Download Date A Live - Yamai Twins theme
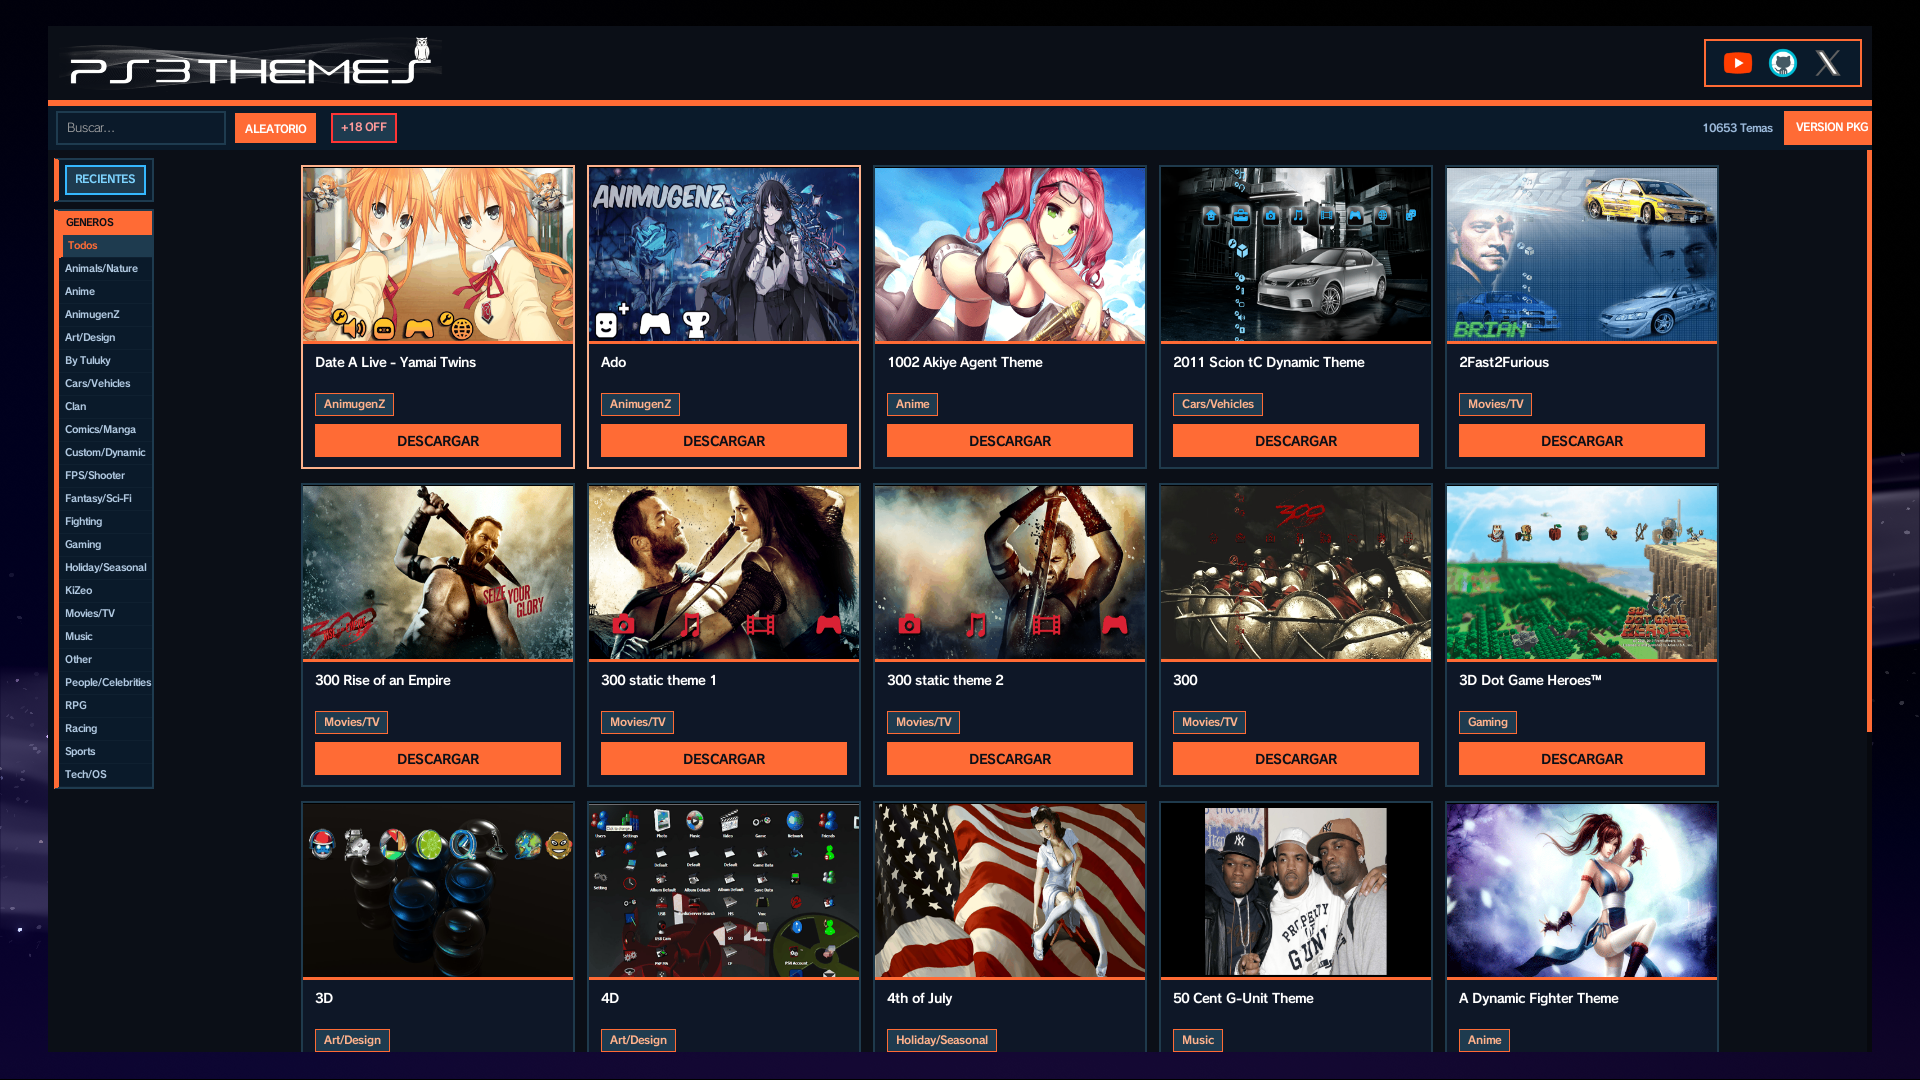This screenshot has width=1920, height=1080. (x=438, y=441)
